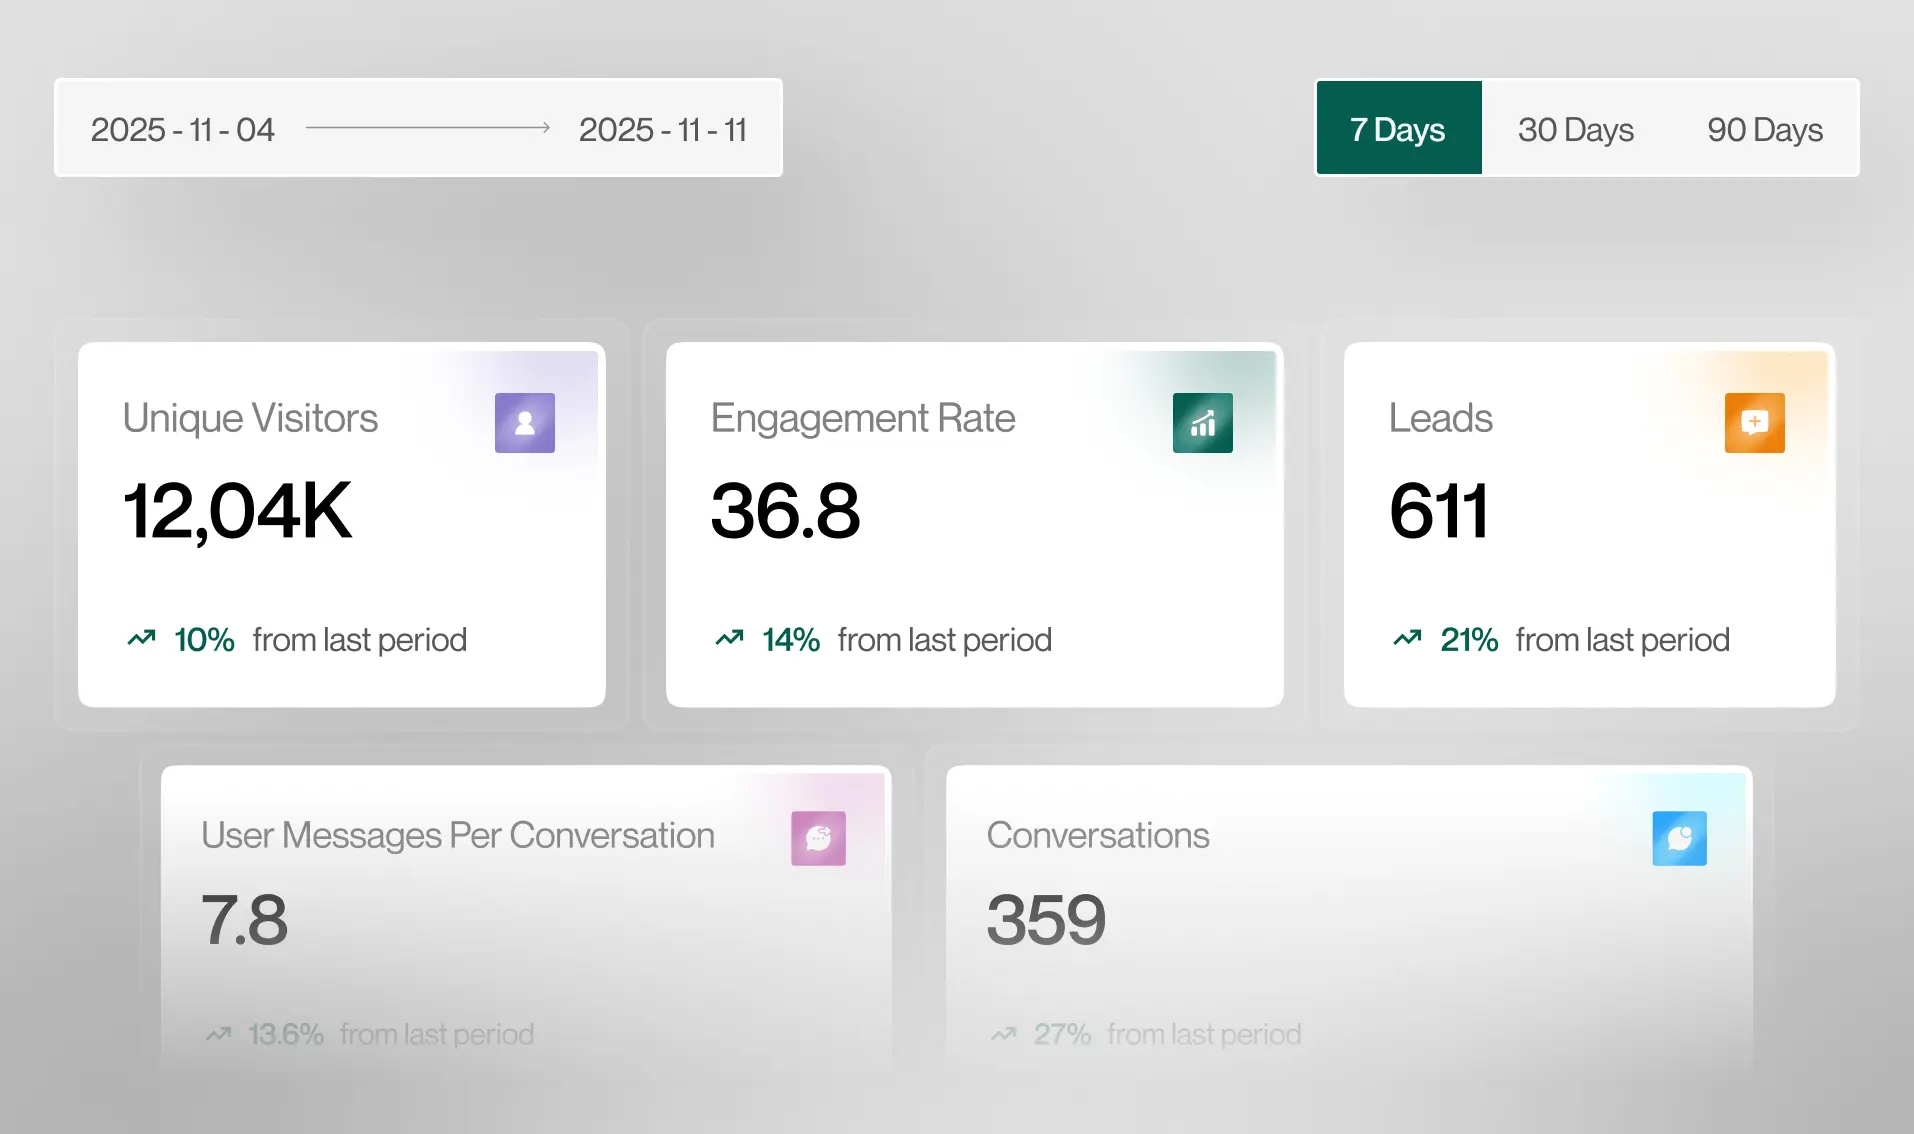1914x1134 pixels.
Task: Click the Conversations speech bubble icon
Action: click(x=1680, y=838)
